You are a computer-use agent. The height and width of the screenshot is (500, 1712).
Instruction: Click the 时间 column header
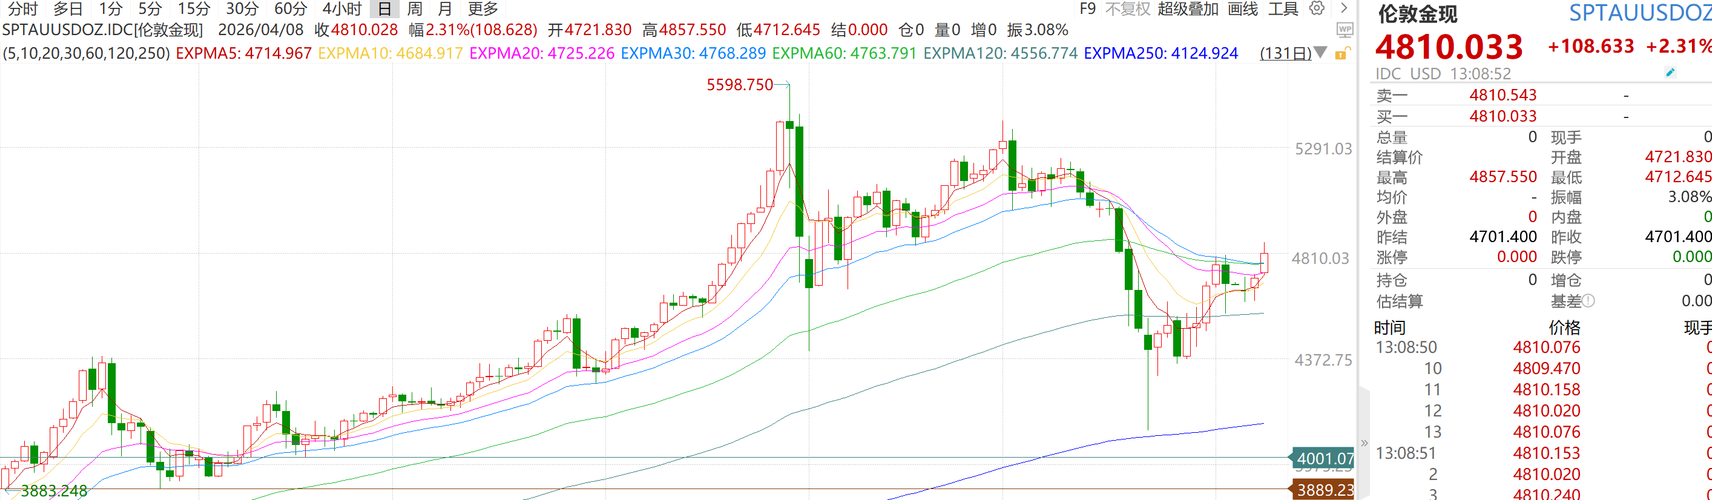tap(1390, 328)
